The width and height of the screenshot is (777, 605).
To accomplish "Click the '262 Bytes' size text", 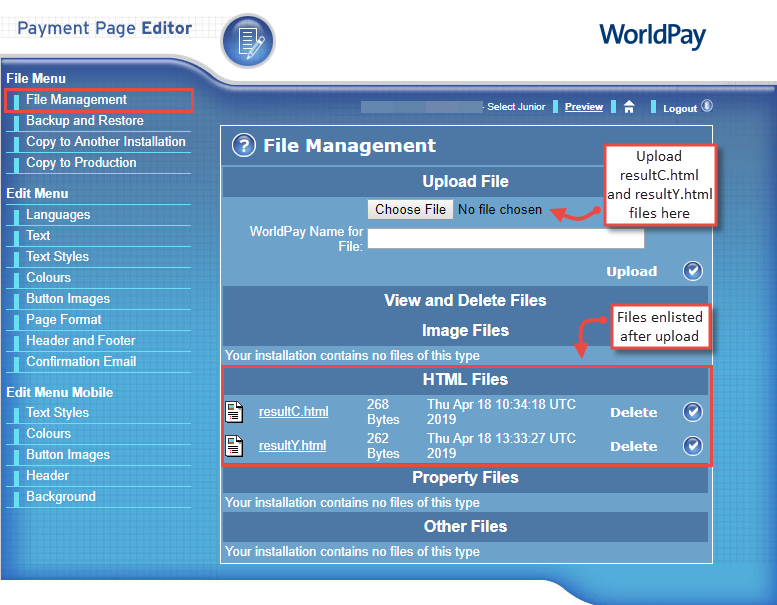I will (x=383, y=446).
